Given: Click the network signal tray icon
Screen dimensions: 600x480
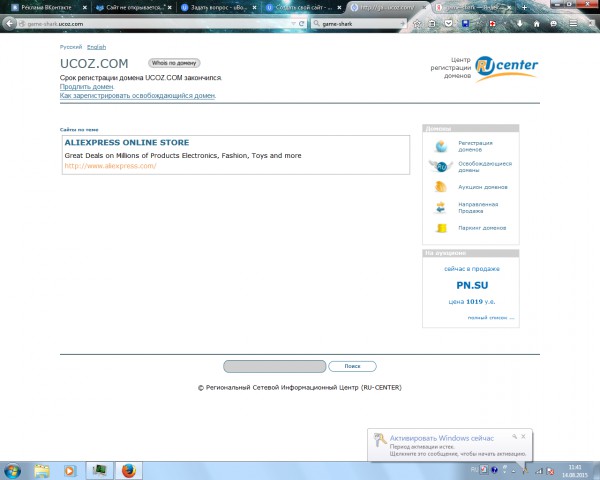Looking at the screenshot, I should (x=539, y=471).
